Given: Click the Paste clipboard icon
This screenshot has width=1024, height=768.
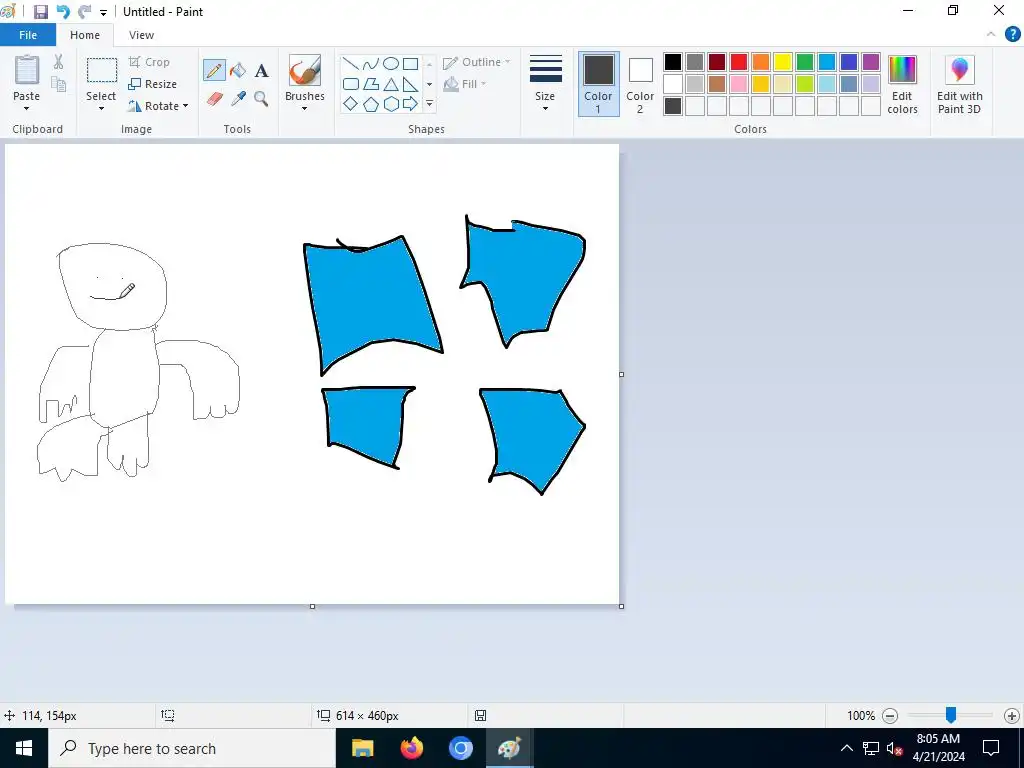Looking at the screenshot, I should (27, 70).
